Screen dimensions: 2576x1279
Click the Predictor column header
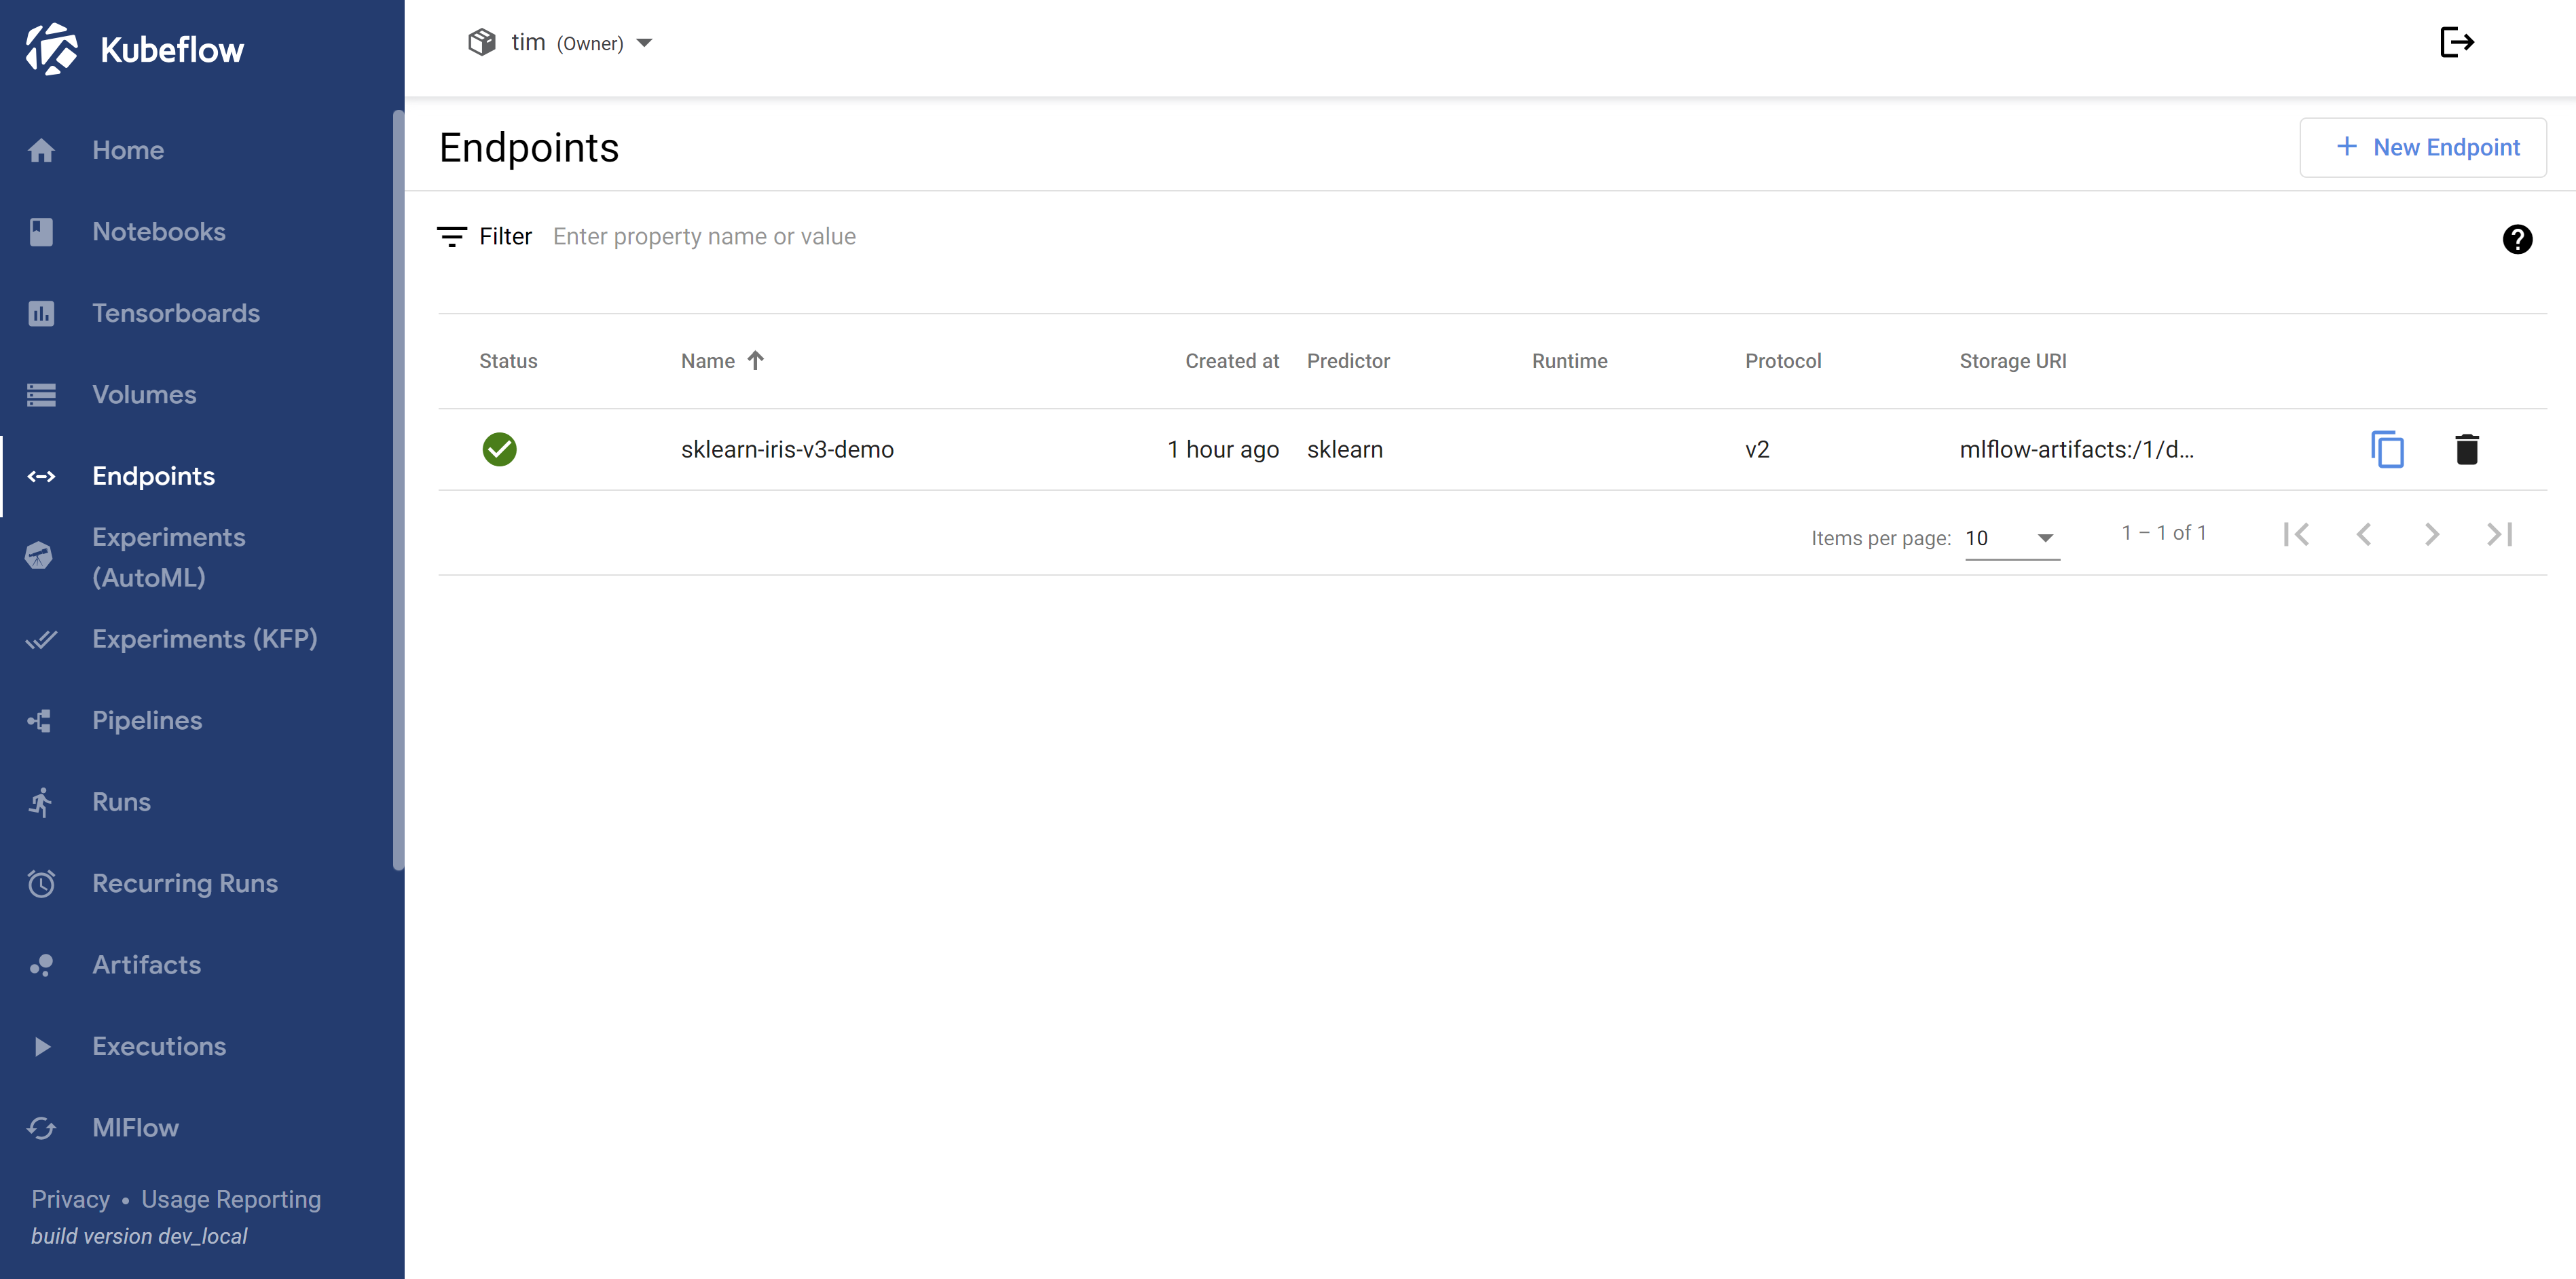click(1348, 361)
